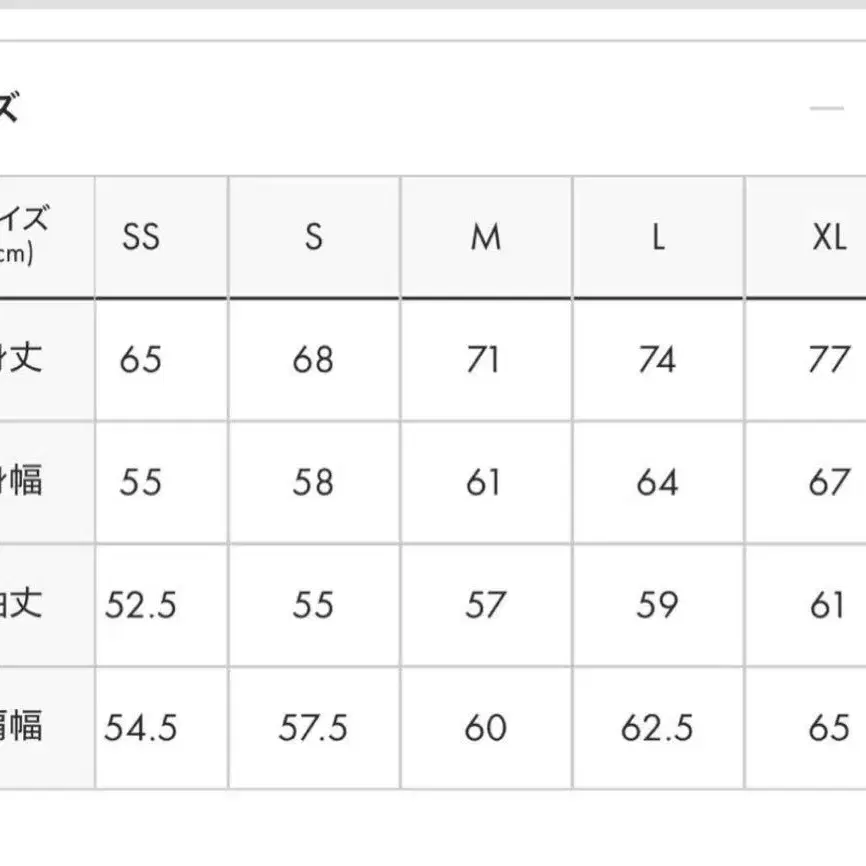866x866 pixels.
Task: Select the L size column header
Action: coord(658,238)
